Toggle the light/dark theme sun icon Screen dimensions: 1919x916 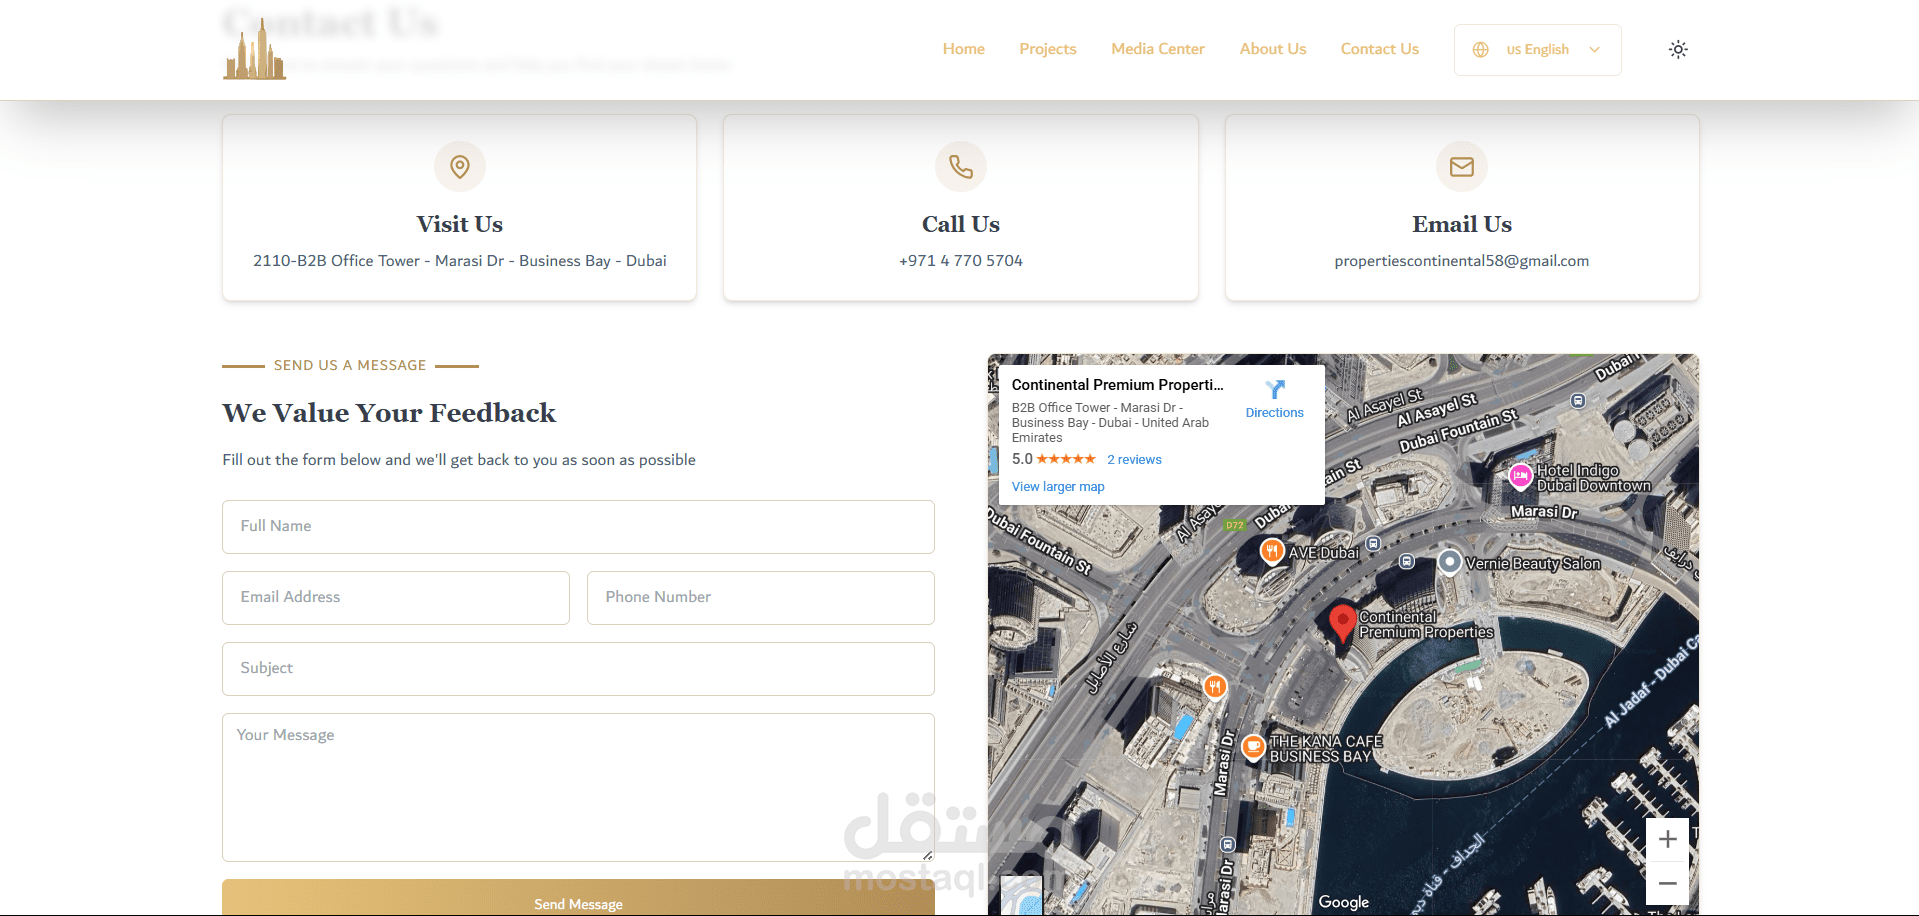pyautogui.click(x=1678, y=49)
